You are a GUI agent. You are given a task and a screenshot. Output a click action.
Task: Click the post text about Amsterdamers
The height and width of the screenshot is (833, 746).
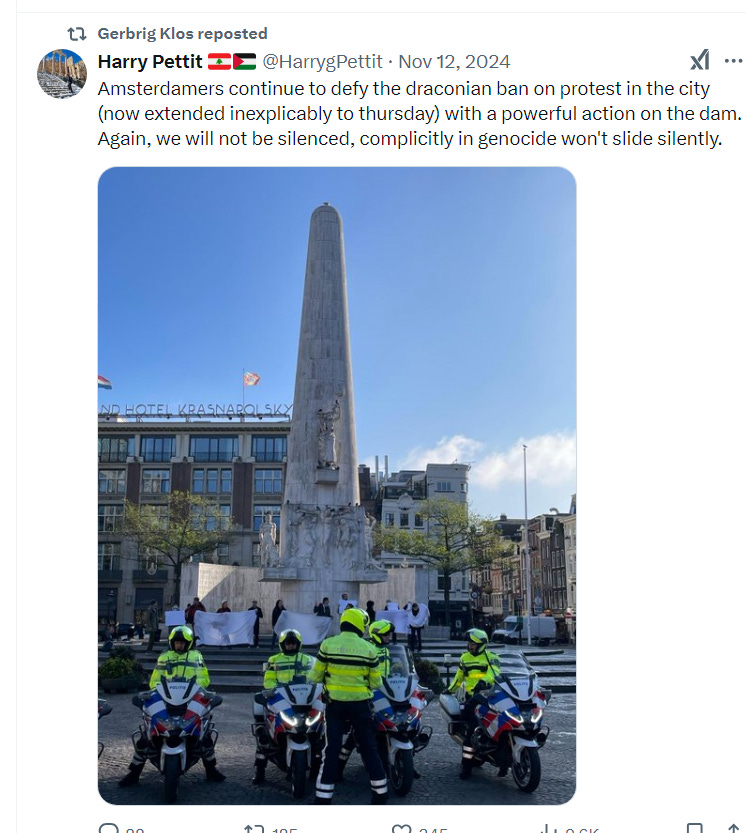pyautogui.click(x=420, y=114)
